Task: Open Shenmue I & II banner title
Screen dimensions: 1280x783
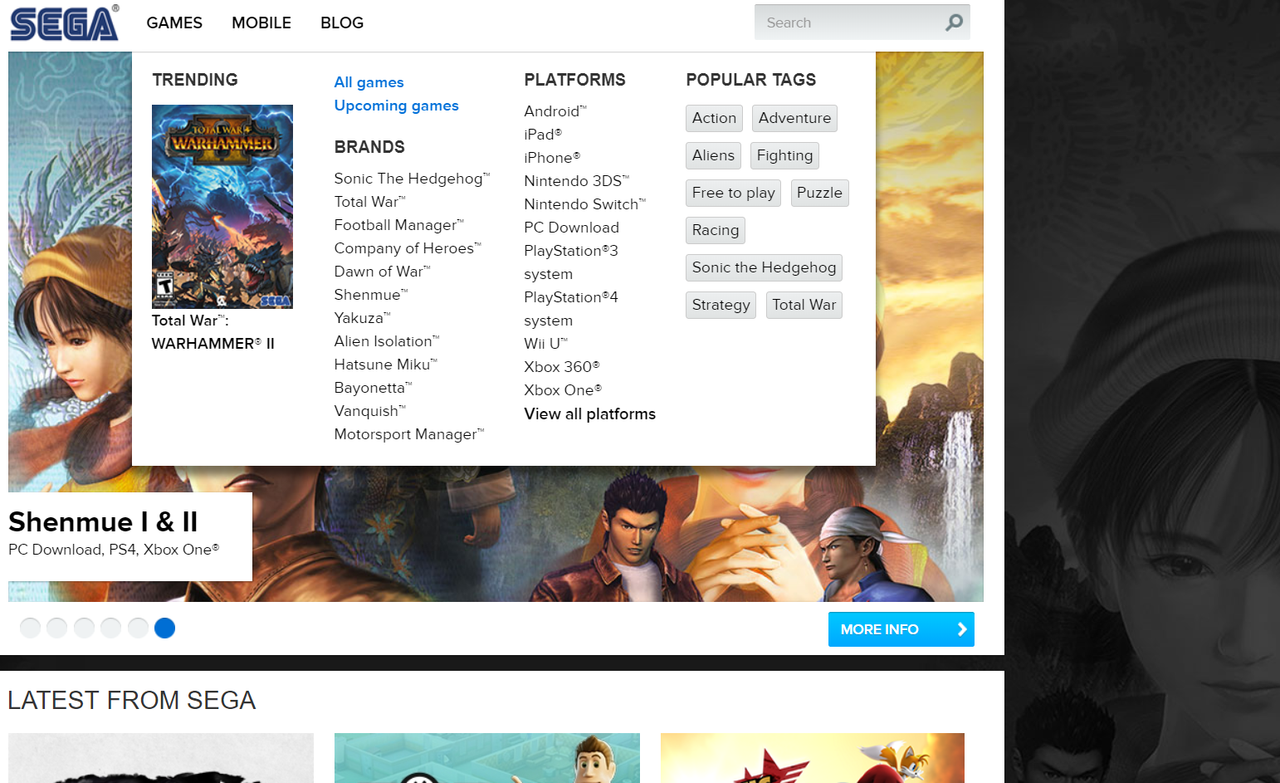Action: click(x=103, y=521)
